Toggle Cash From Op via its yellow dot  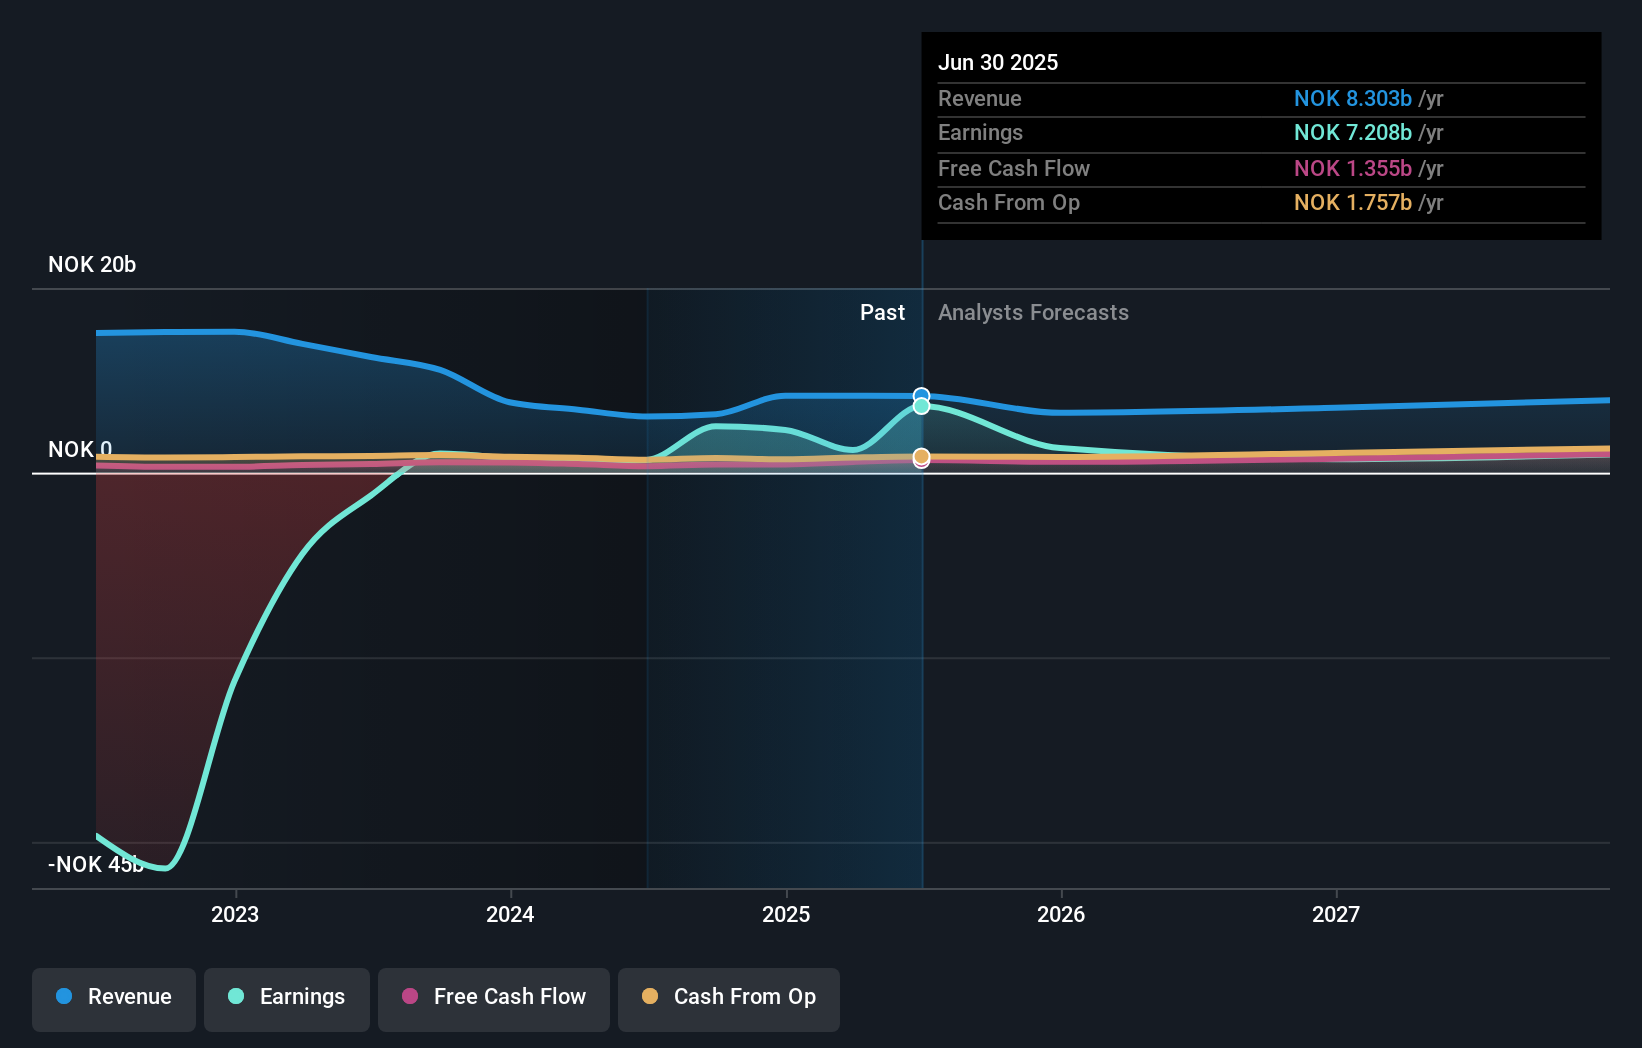click(x=651, y=997)
